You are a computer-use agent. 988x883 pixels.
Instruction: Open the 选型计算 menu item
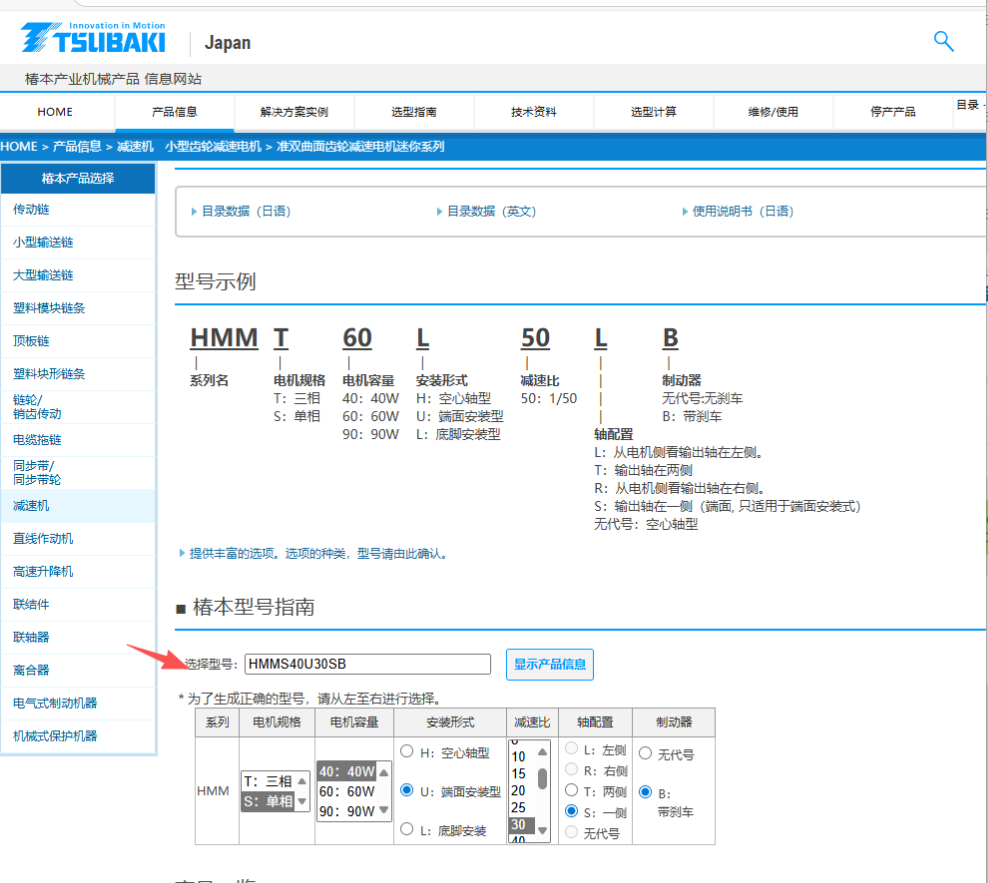(652, 112)
